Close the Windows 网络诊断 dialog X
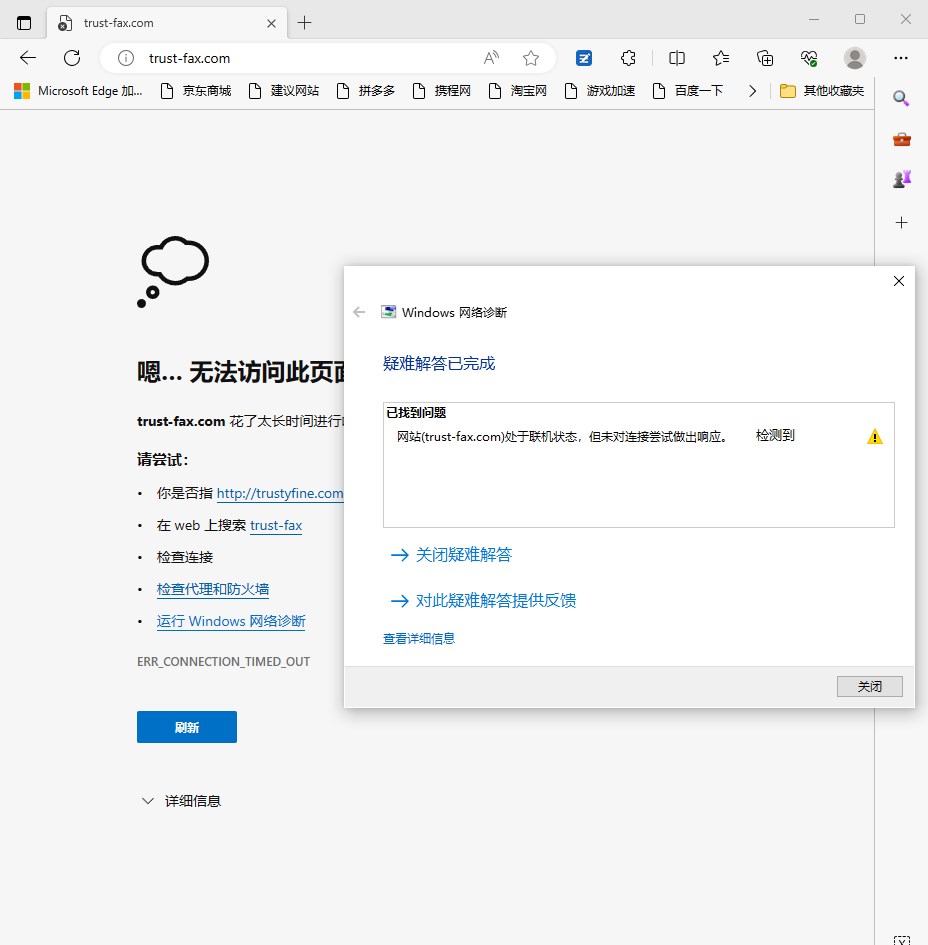Image resolution: width=928 pixels, height=945 pixels. pyautogui.click(x=898, y=281)
